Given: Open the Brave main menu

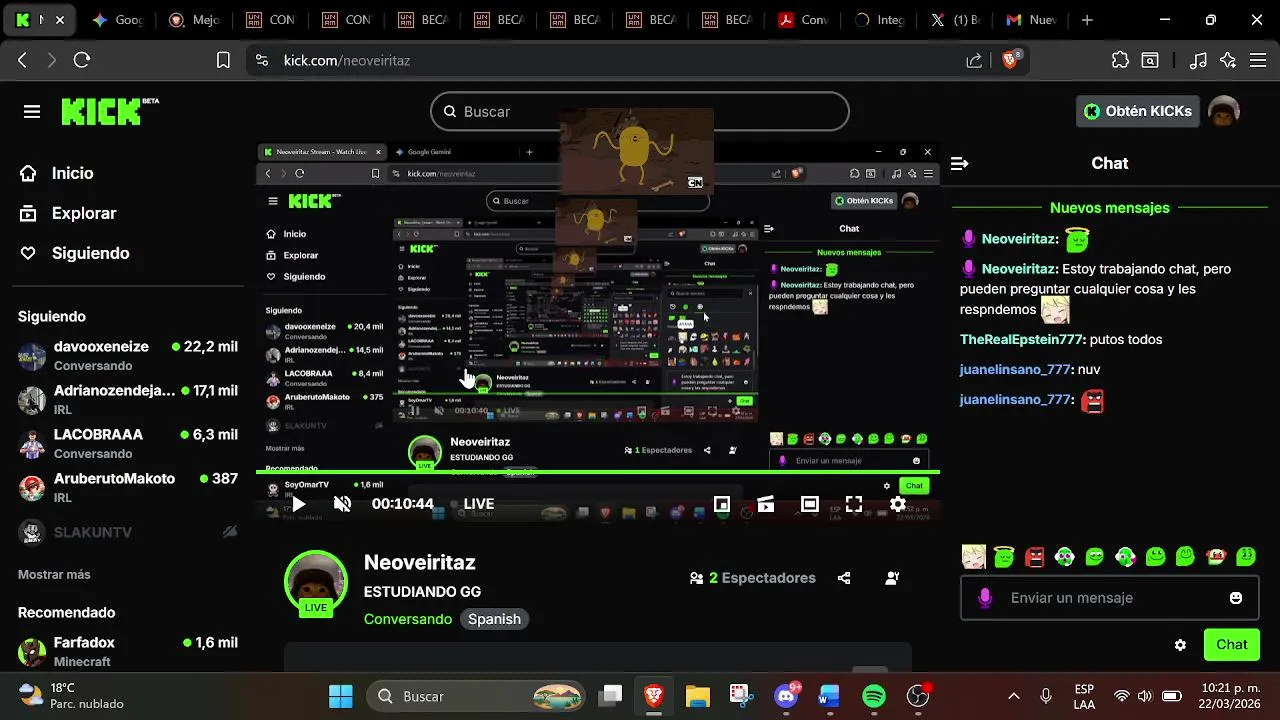Looking at the screenshot, I should (x=1258, y=60).
